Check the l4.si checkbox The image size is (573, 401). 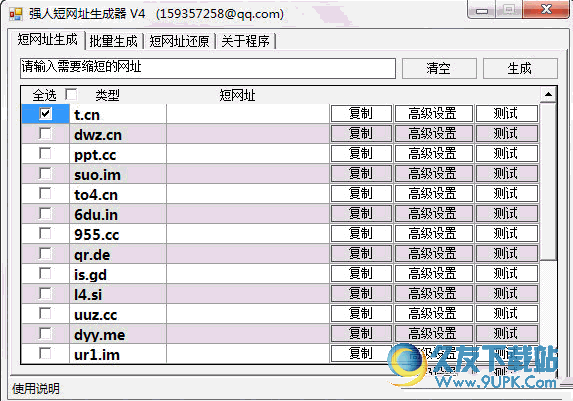tap(45, 293)
